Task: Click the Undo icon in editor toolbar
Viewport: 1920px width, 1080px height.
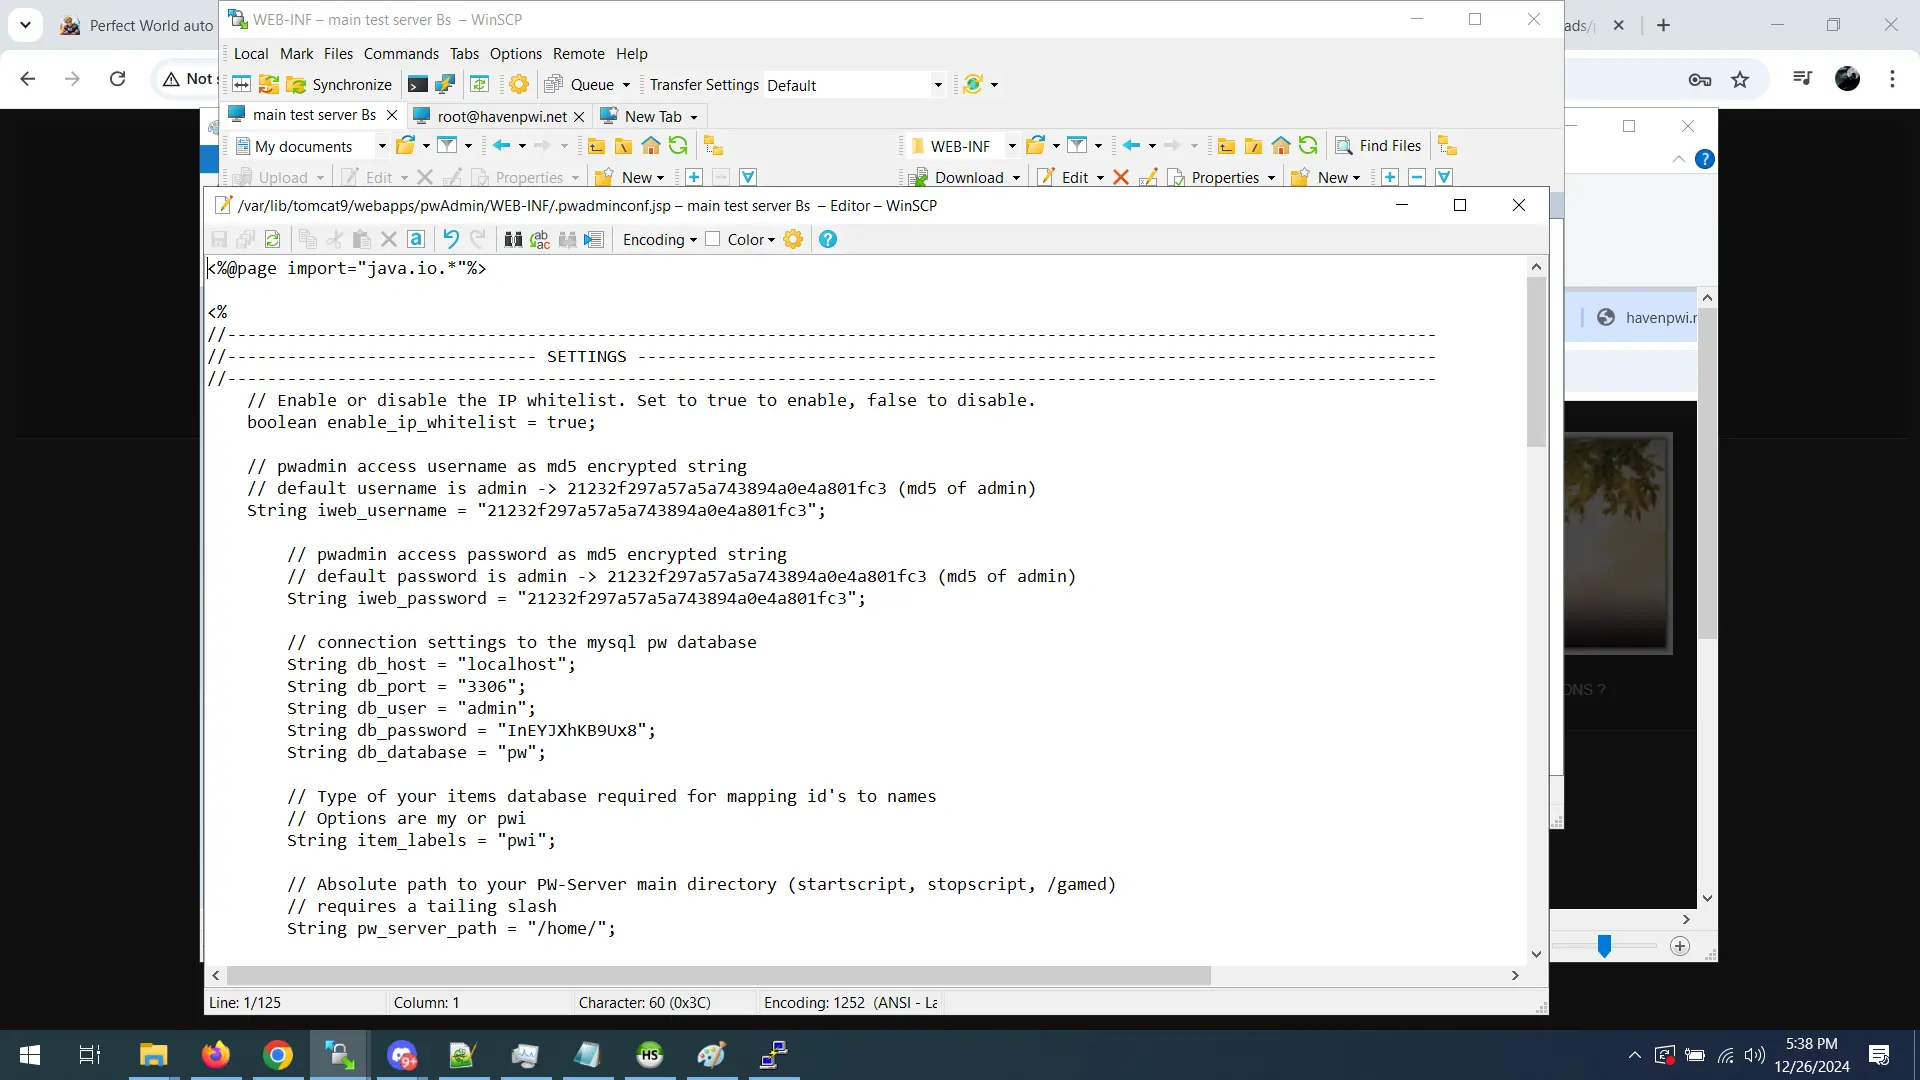Action: click(x=451, y=239)
